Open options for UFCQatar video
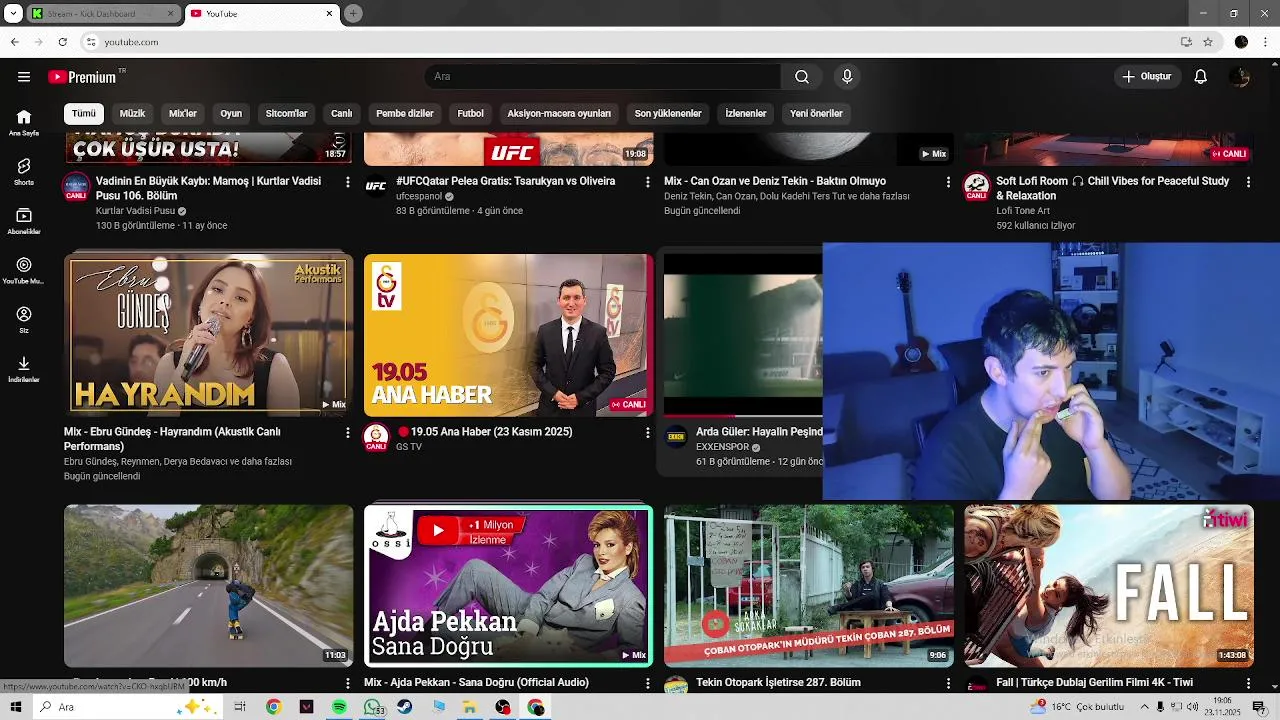Image resolution: width=1280 pixels, height=720 pixels. [647, 182]
